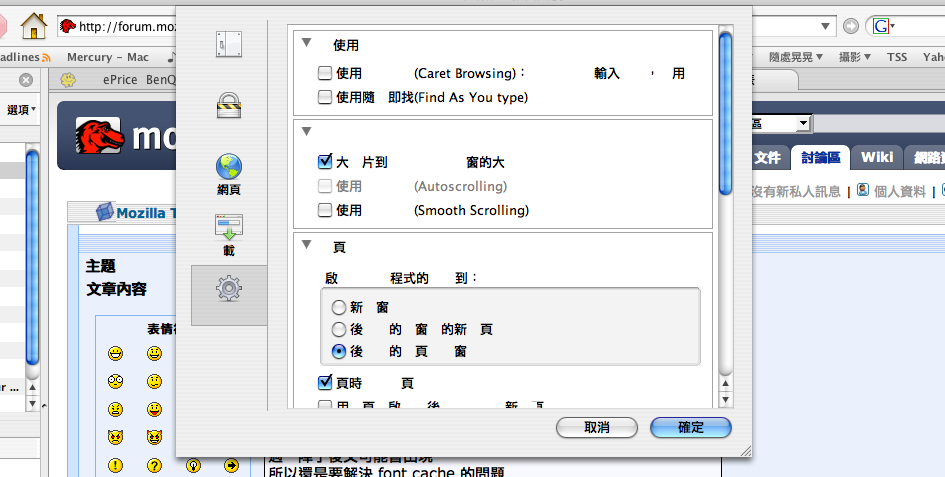The image size is (945, 477).
Task: Select the first tab-browsing radio option
Action: pyautogui.click(x=339, y=308)
